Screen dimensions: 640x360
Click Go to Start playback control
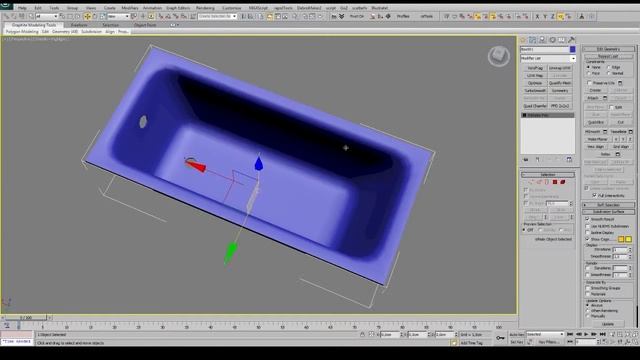[570, 334]
